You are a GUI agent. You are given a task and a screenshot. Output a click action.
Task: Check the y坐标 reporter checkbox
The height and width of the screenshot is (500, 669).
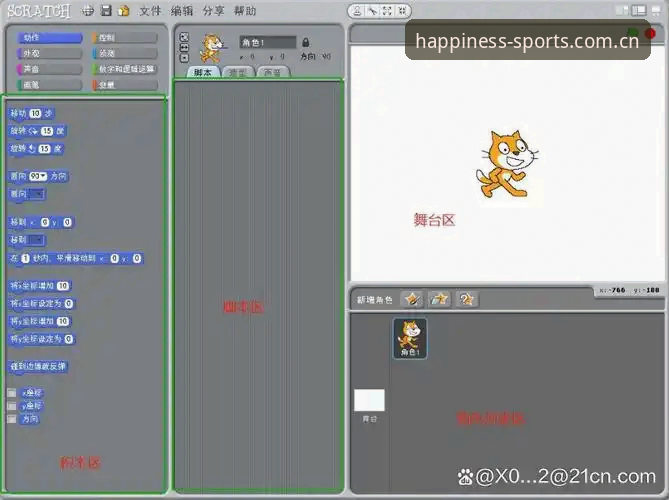pyautogui.click(x=12, y=406)
